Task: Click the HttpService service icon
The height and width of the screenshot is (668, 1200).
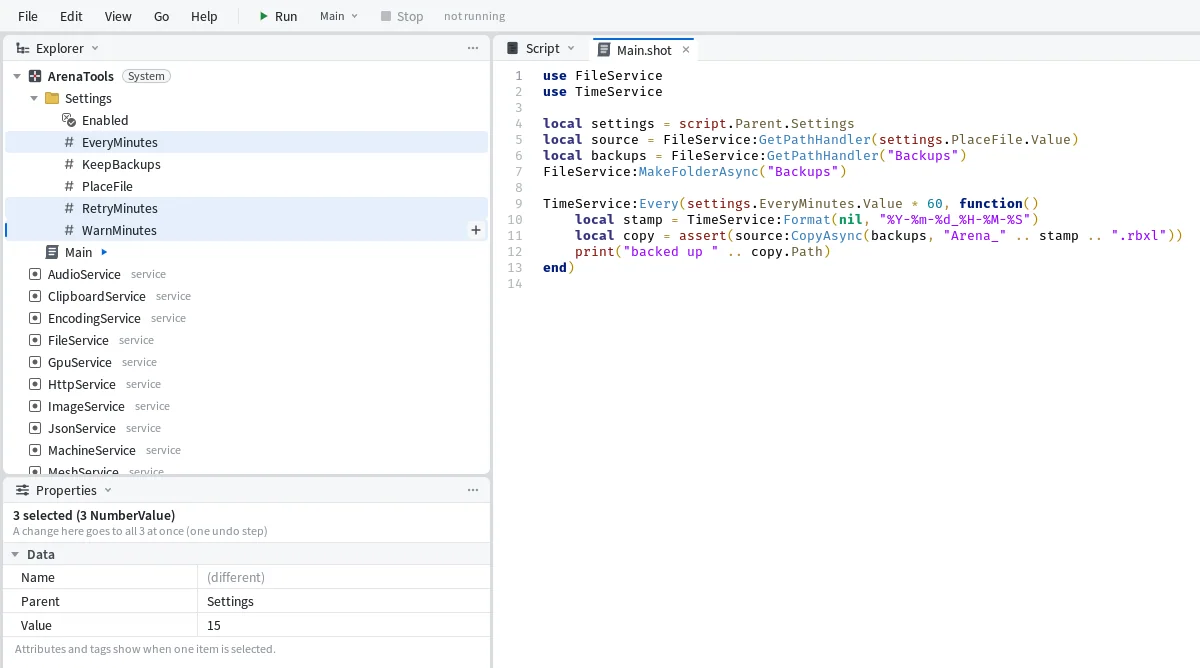Action: pos(35,384)
